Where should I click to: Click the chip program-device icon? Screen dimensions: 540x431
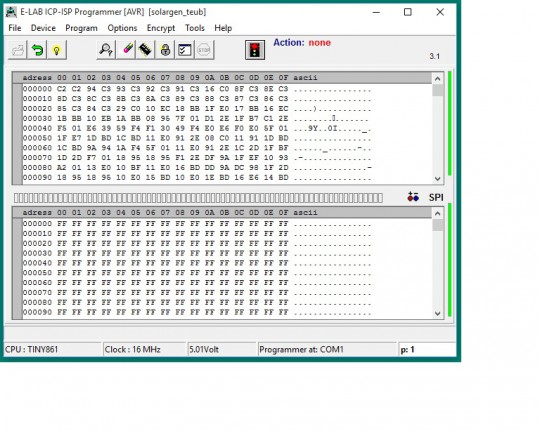145,50
